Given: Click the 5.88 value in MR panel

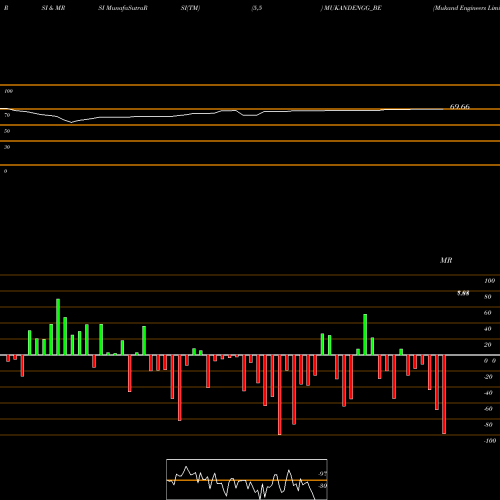Looking at the screenshot, I should click(463, 293).
